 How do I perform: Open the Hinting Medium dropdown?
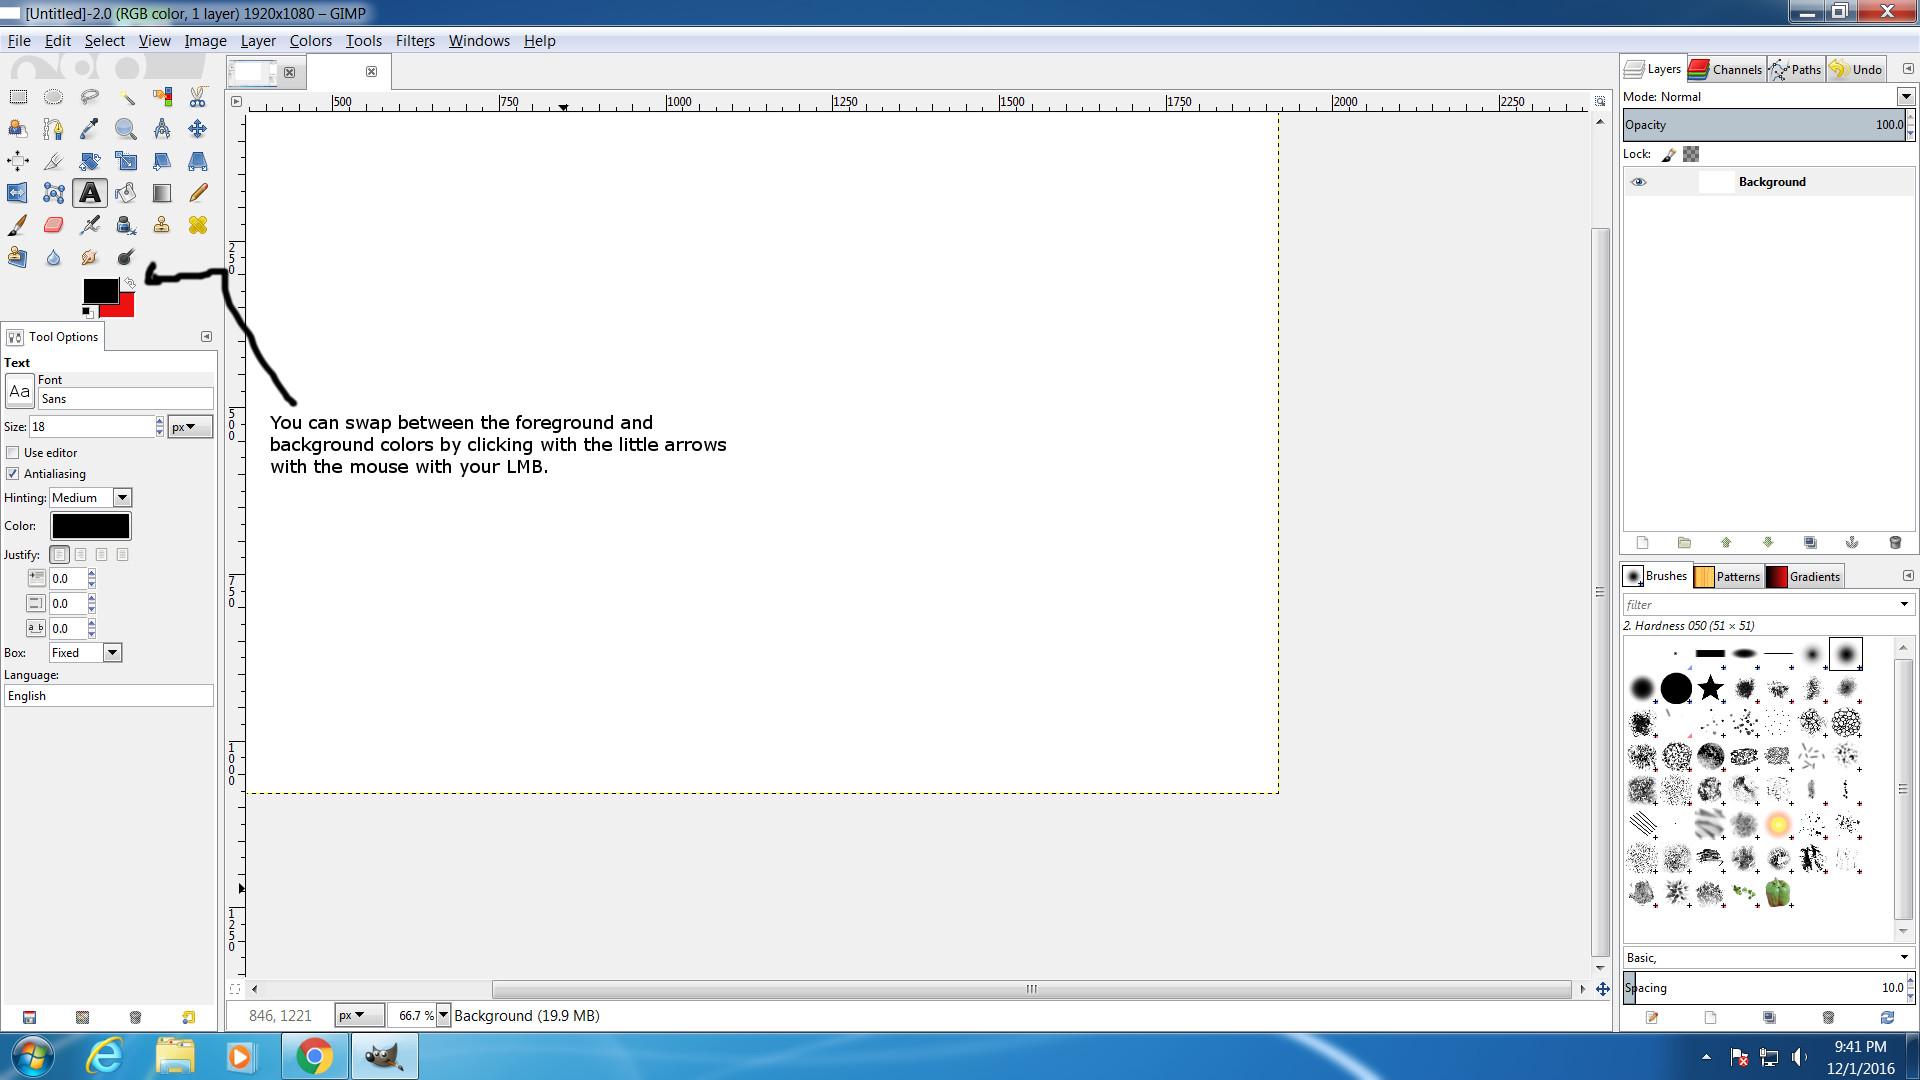pos(121,498)
